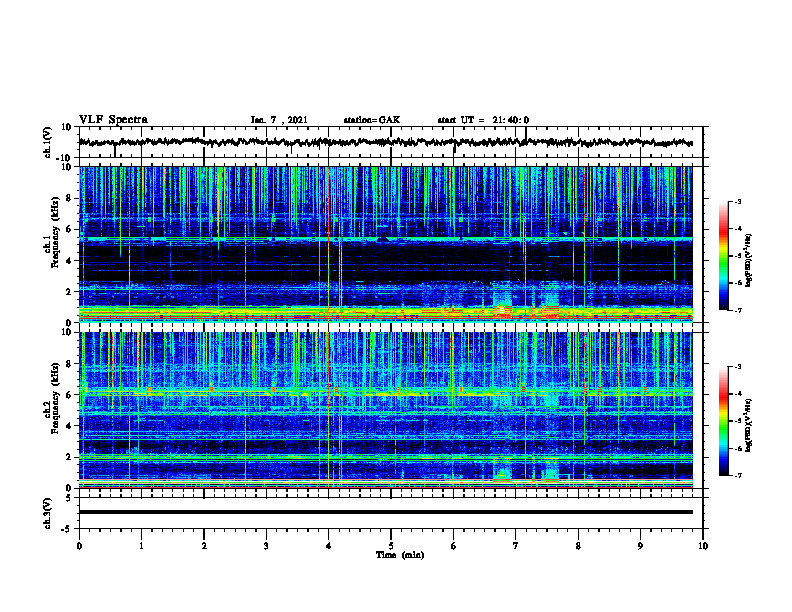This screenshot has width=792, height=612.
Task: Click the time axis tick label "6"
Action: point(454,546)
